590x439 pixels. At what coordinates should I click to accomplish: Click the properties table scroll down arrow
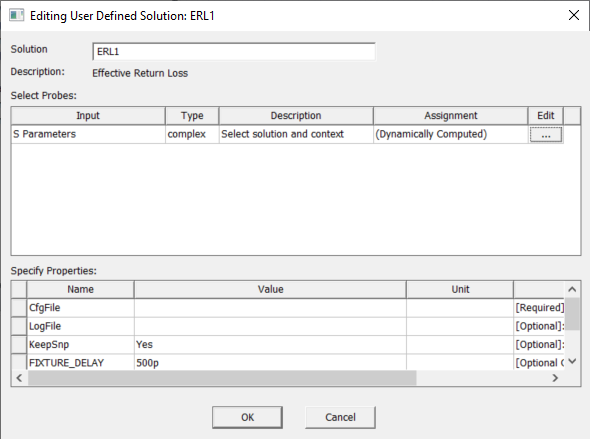[572, 362]
